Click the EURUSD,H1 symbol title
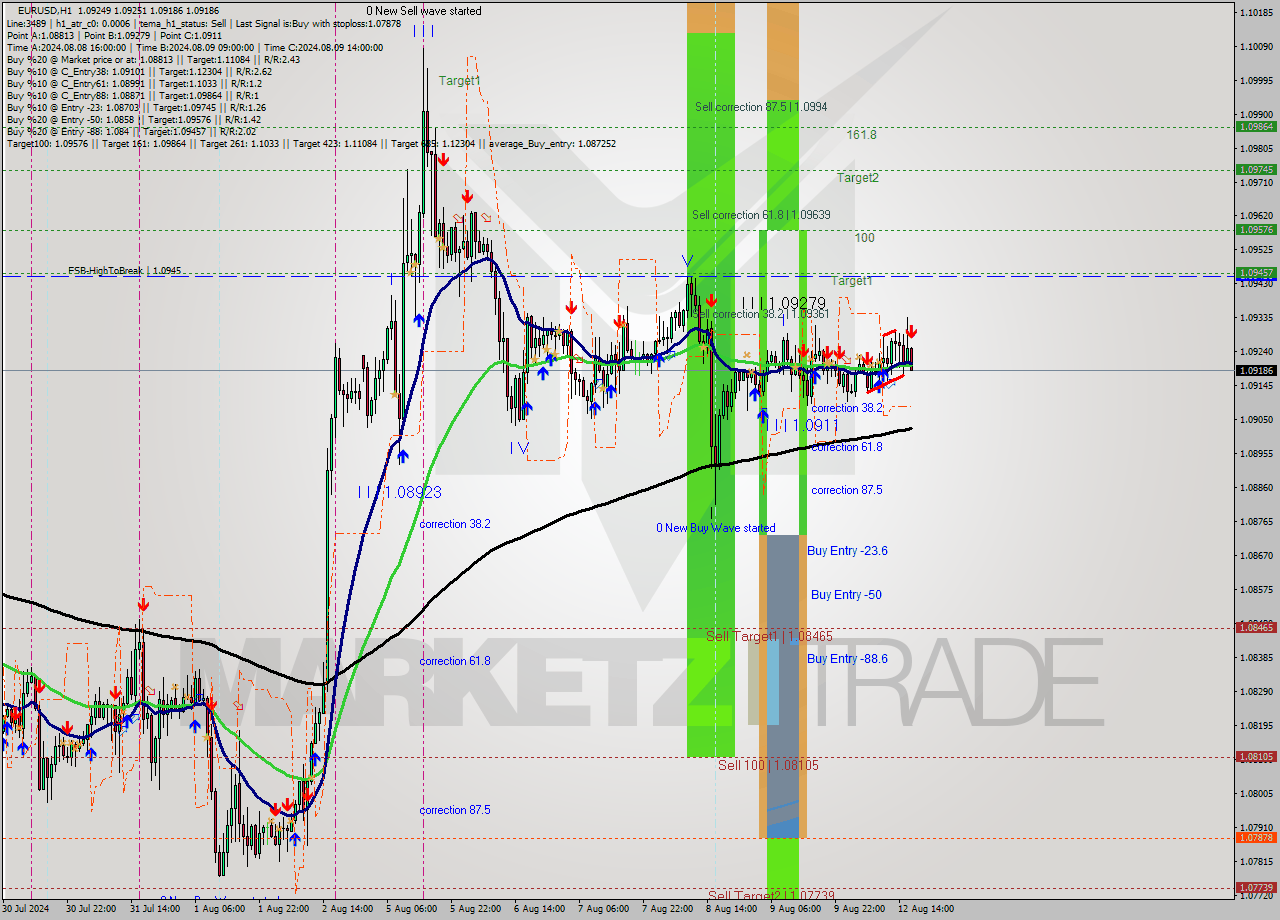This screenshot has width=1280, height=920. click(44, 10)
